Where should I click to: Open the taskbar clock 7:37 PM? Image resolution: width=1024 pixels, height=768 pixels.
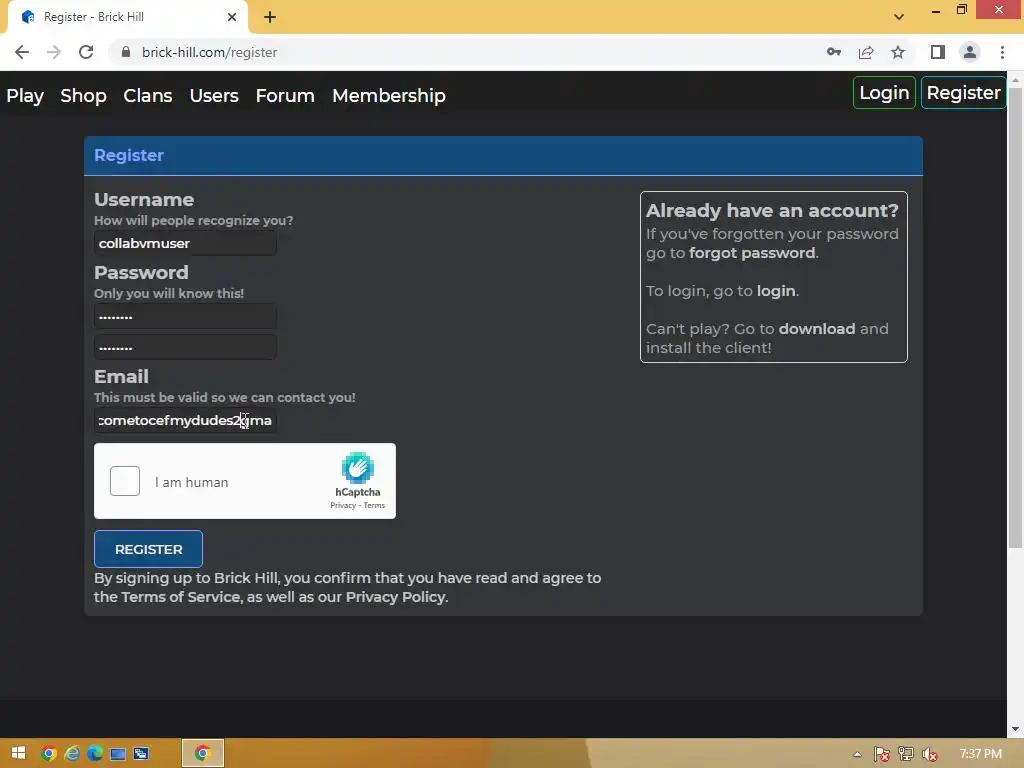click(980, 754)
